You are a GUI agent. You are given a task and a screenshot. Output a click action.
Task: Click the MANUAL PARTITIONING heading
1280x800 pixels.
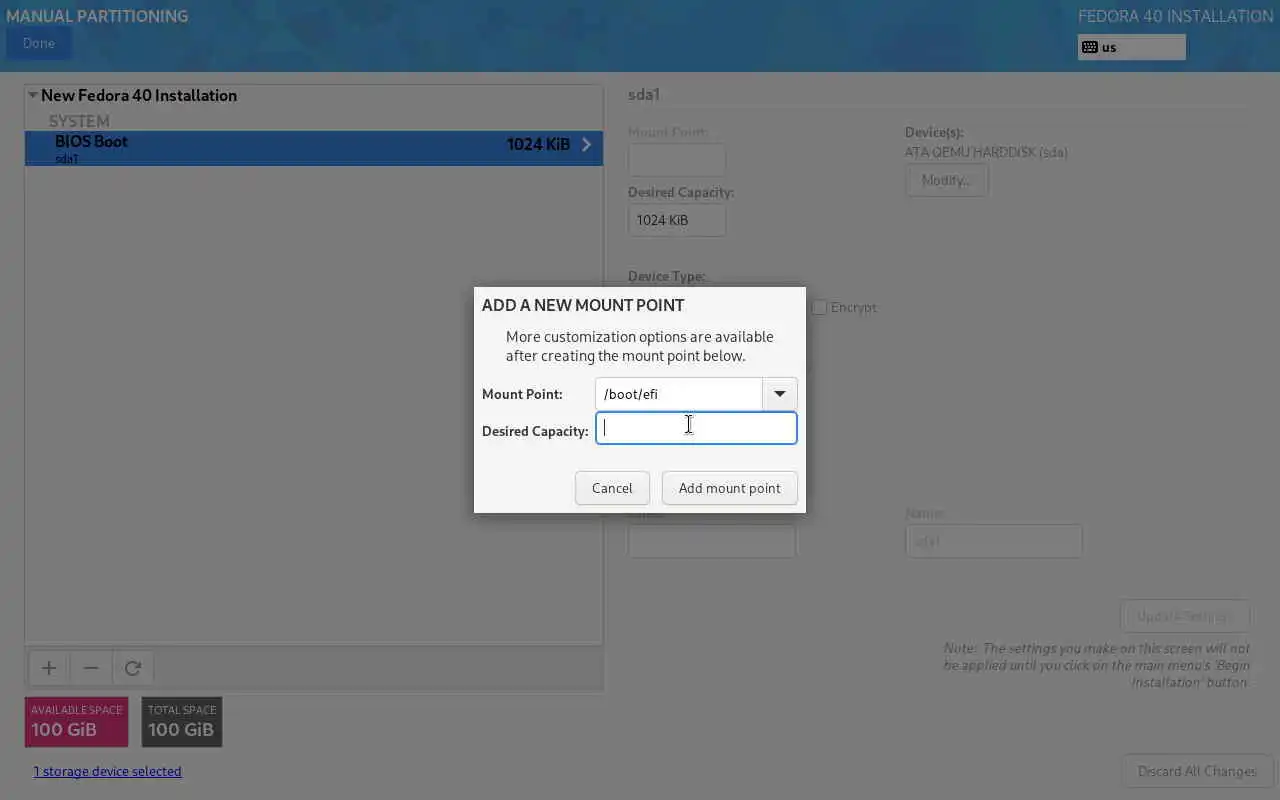coord(97,16)
